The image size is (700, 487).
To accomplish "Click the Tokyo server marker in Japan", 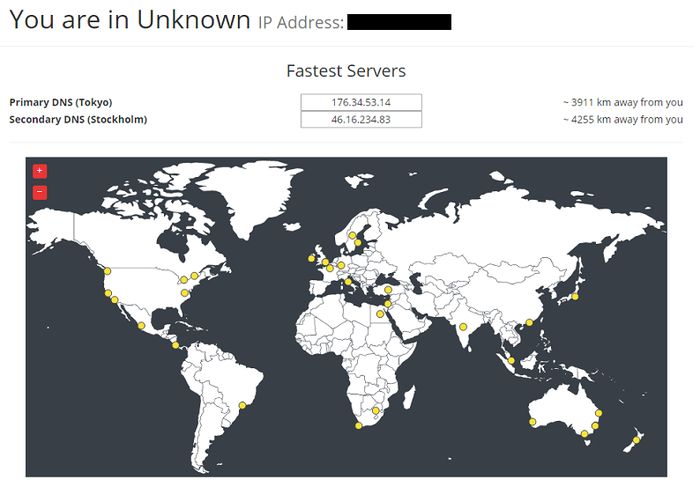I will [575, 297].
